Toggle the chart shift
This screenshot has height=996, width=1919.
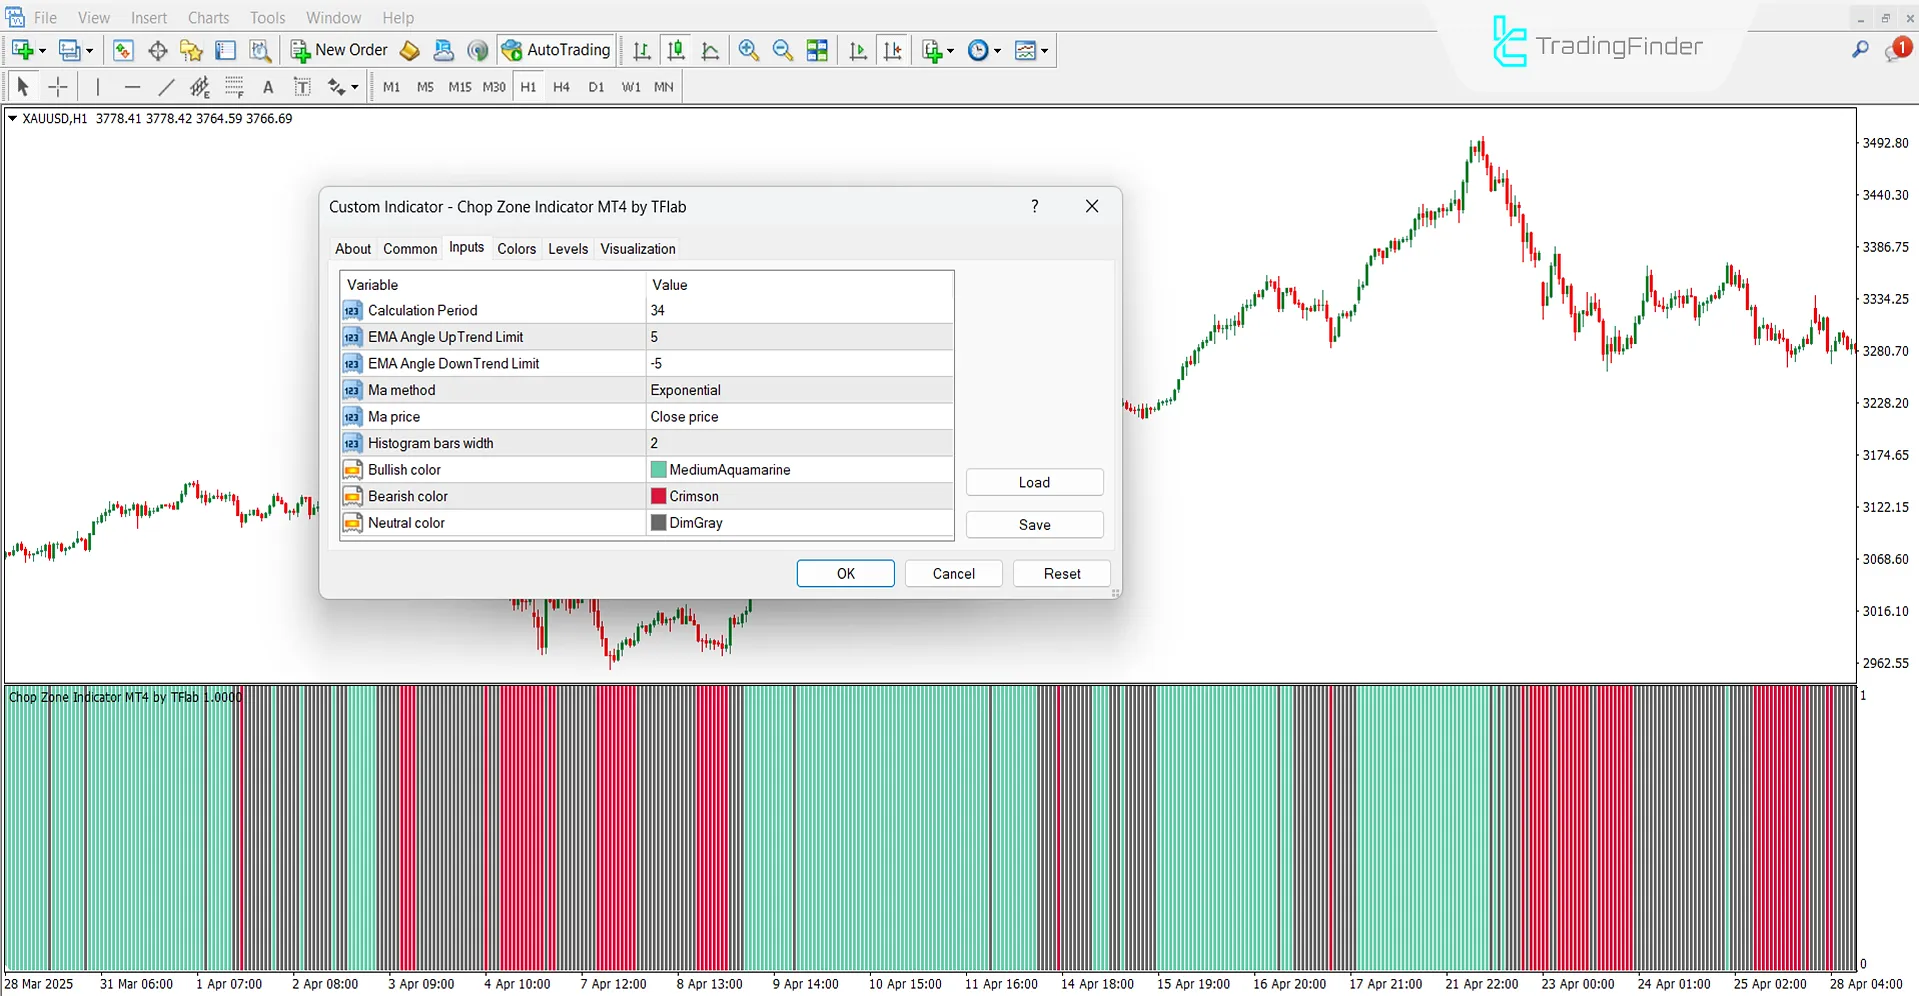[893, 50]
